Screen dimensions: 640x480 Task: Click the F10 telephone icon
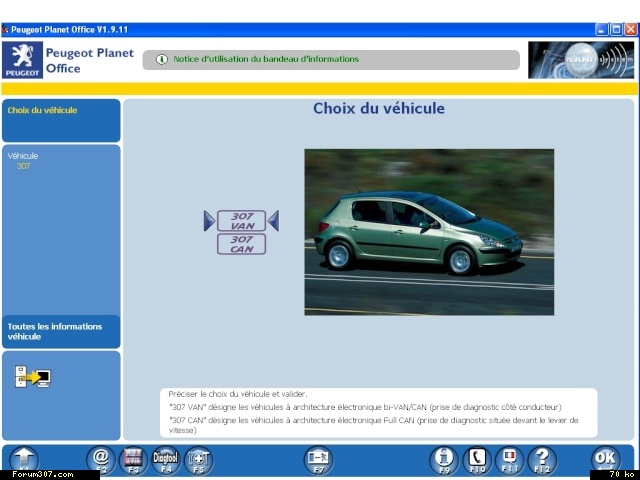tap(477, 460)
